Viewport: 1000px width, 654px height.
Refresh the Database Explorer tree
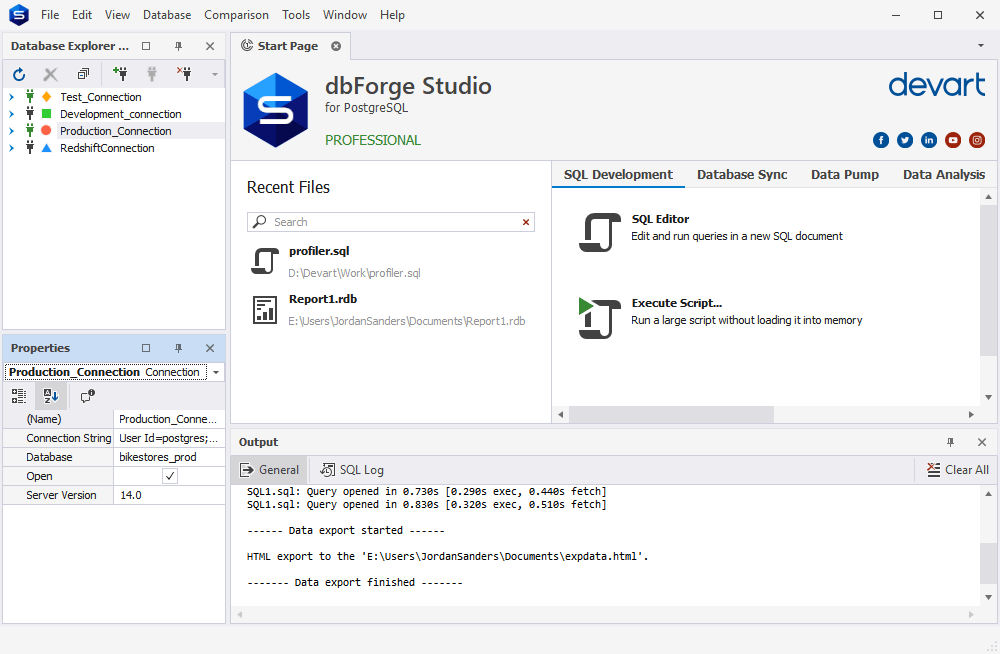coord(18,74)
